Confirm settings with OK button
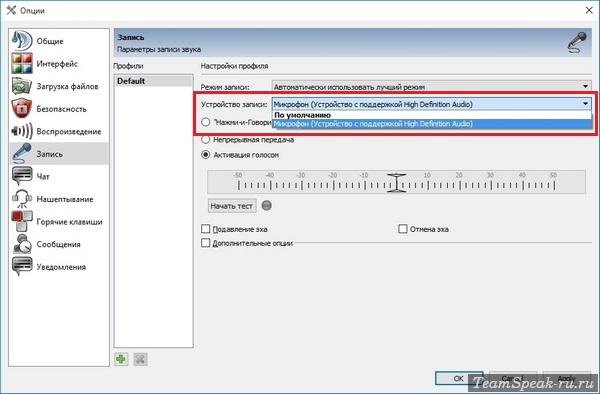 [458, 378]
